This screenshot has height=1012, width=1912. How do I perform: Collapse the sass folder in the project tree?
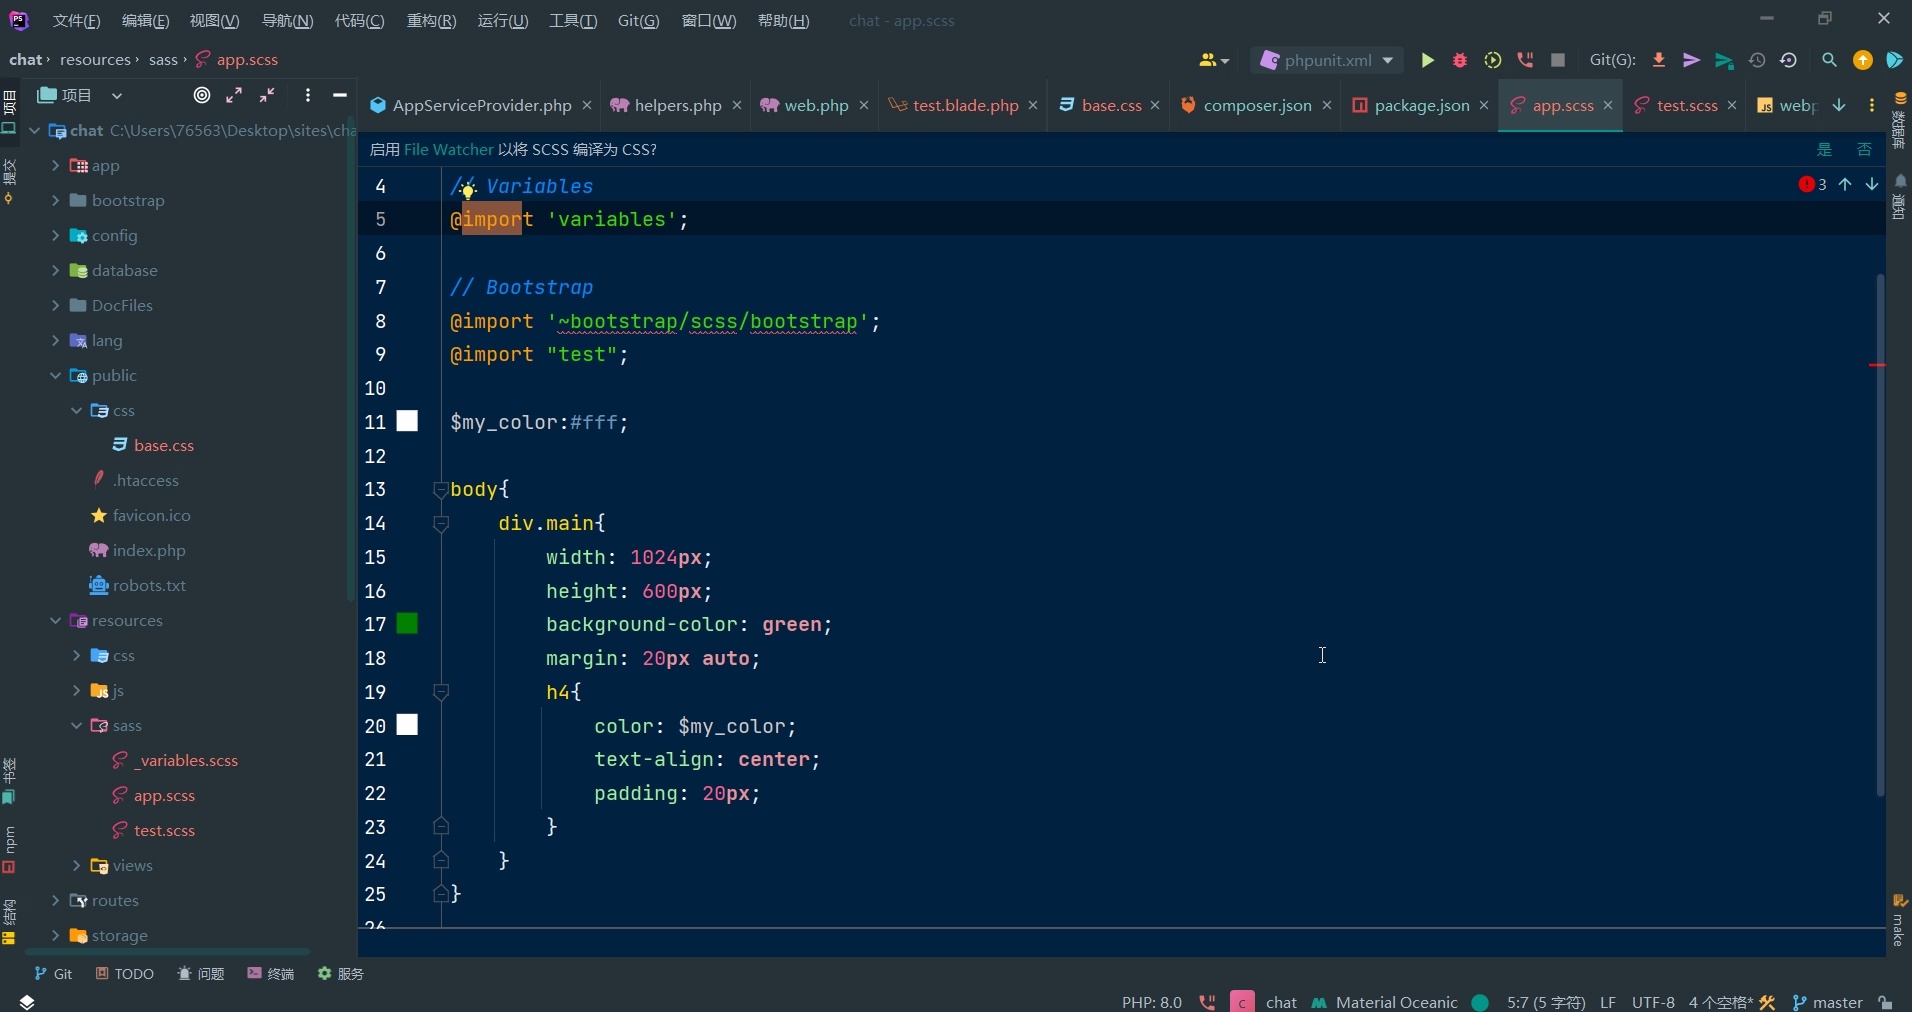pos(78,727)
